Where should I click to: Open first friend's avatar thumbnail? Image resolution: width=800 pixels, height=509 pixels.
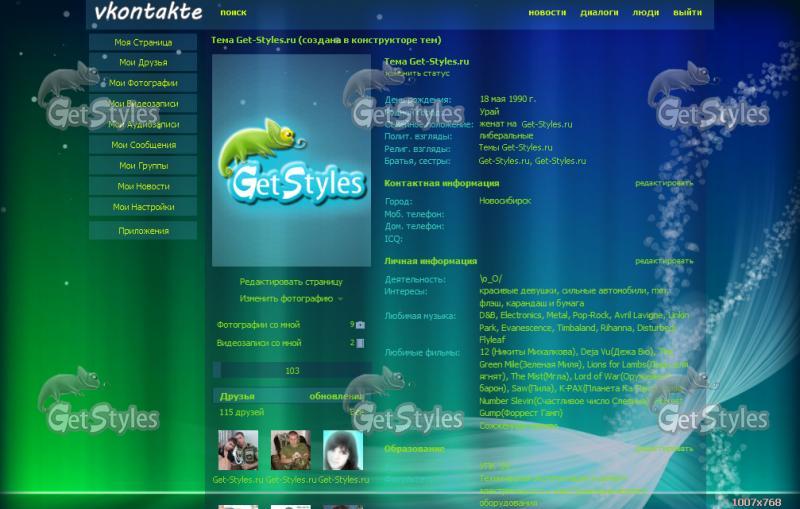click(238, 450)
